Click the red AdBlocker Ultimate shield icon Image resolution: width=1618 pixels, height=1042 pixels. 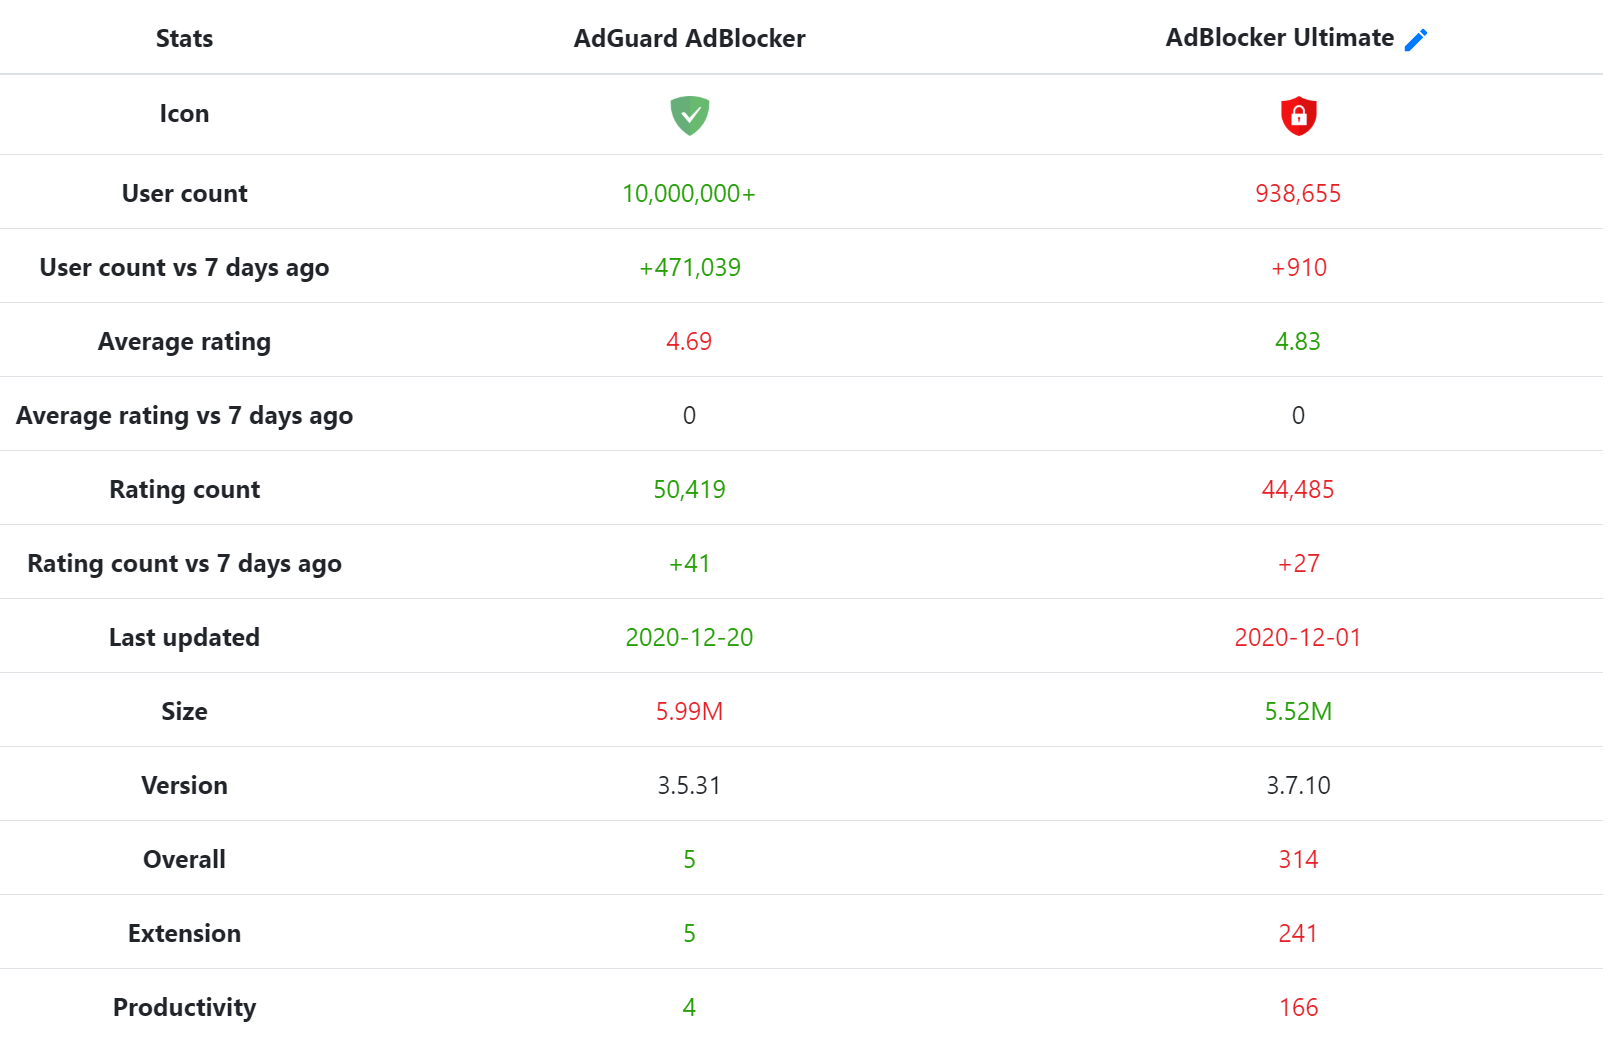tap(1298, 115)
